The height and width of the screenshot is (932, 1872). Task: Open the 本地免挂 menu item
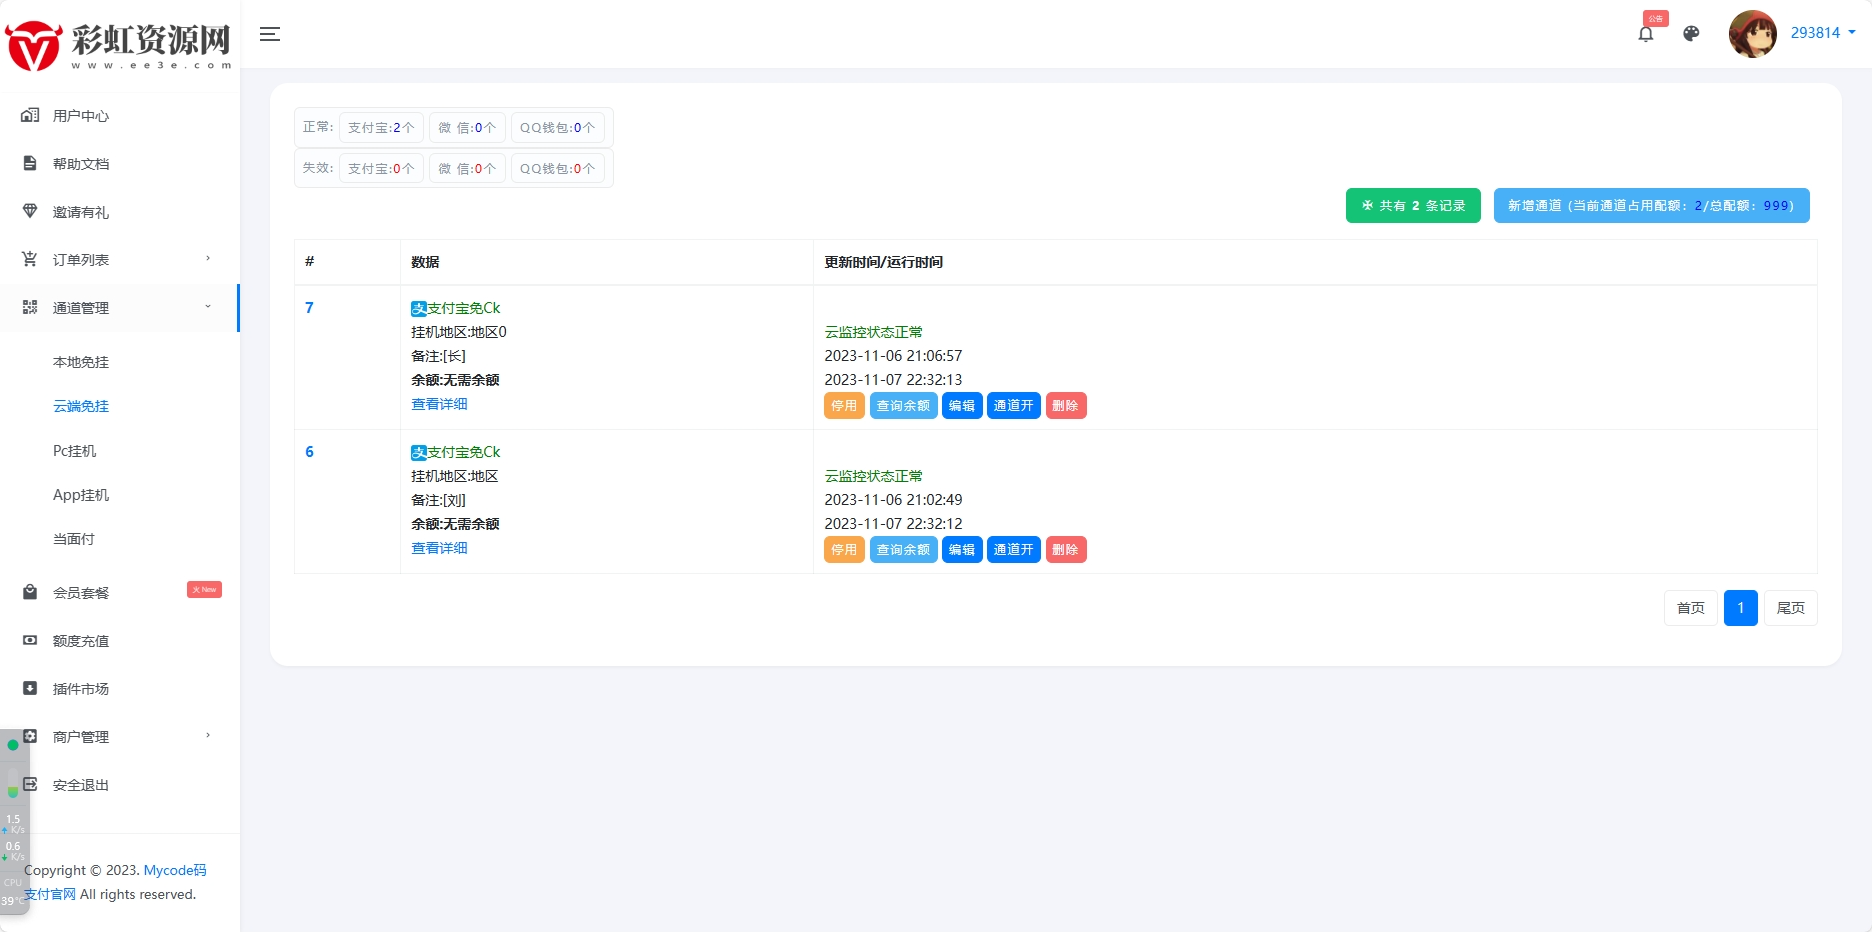pyautogui.click(x=81, y=362)
